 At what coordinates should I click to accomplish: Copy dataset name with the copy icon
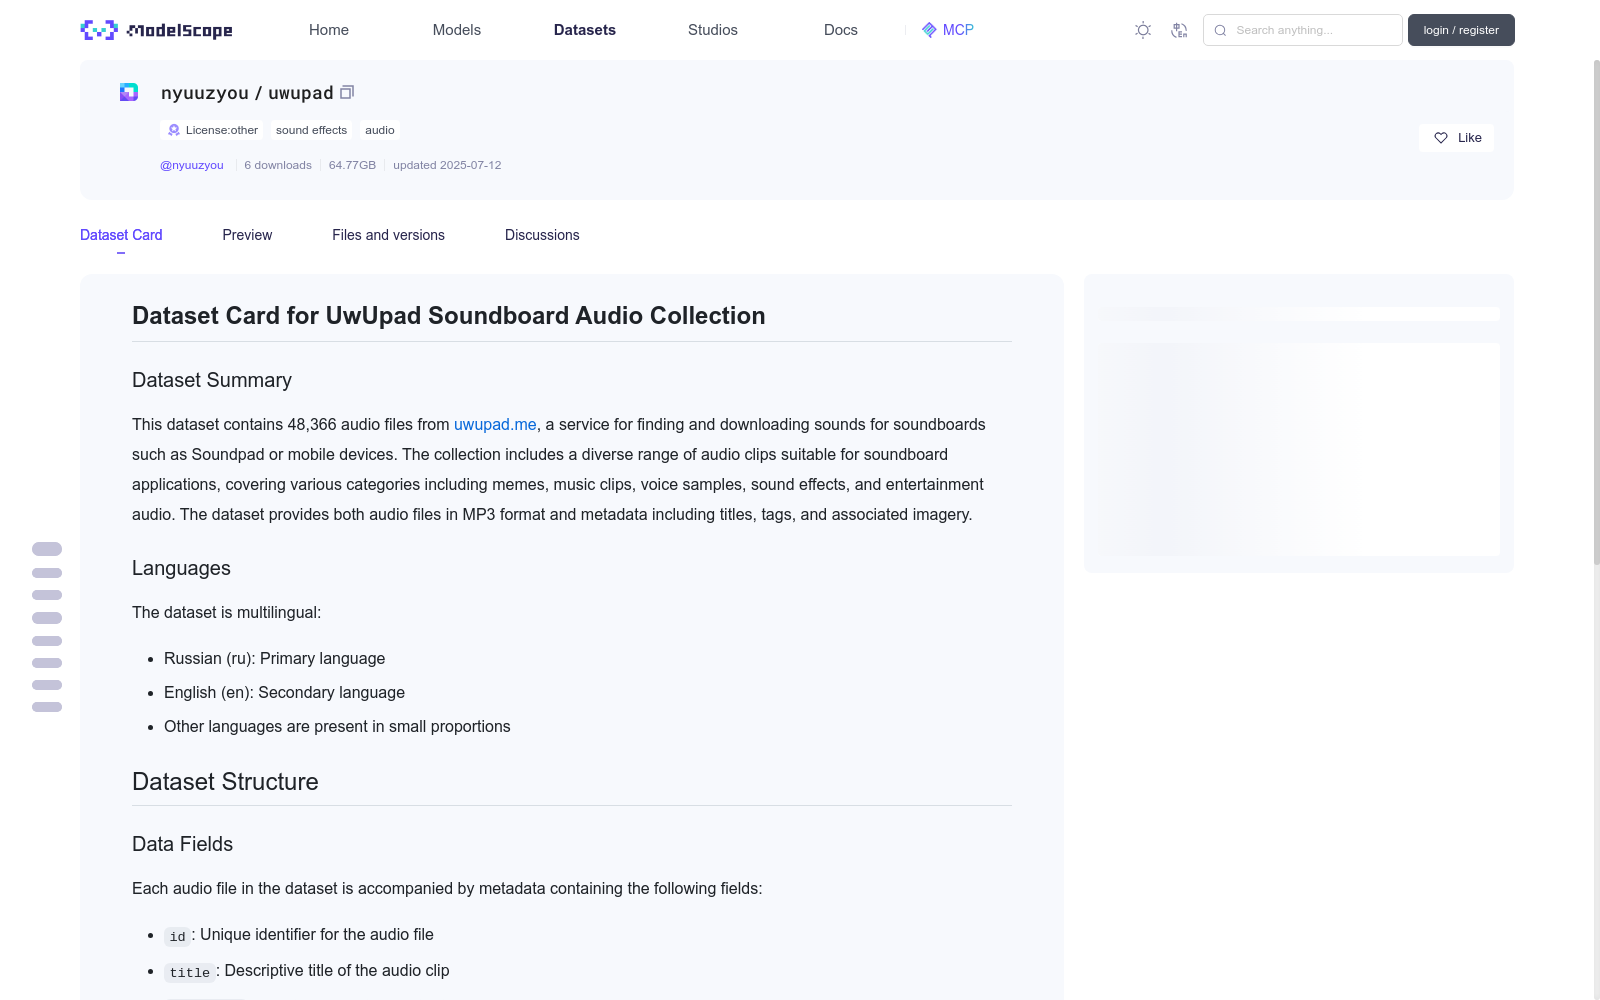347,92
